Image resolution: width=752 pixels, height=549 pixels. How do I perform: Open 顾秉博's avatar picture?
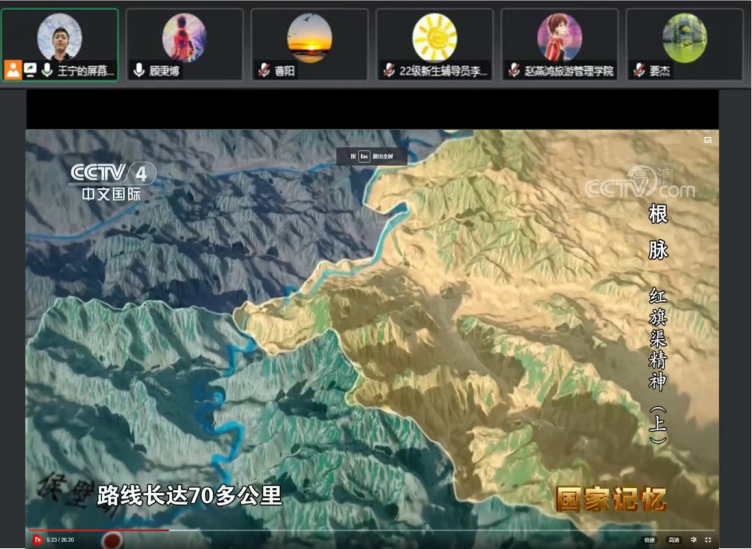pos(185,37)
